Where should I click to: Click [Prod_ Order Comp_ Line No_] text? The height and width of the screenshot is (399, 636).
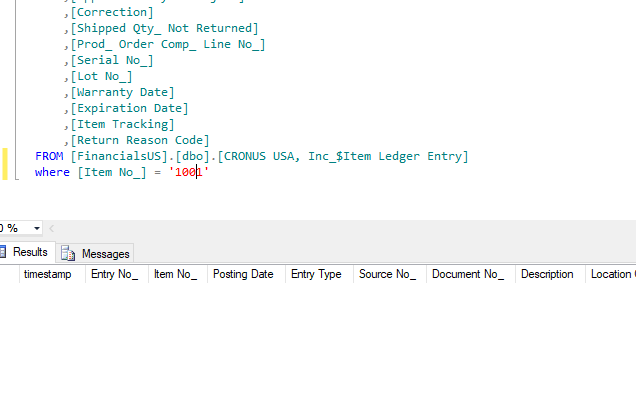click(168, 44)
